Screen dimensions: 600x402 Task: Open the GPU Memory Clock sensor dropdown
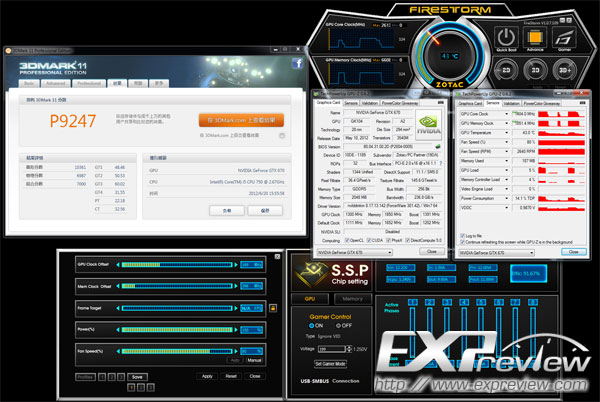coord(506,123)
